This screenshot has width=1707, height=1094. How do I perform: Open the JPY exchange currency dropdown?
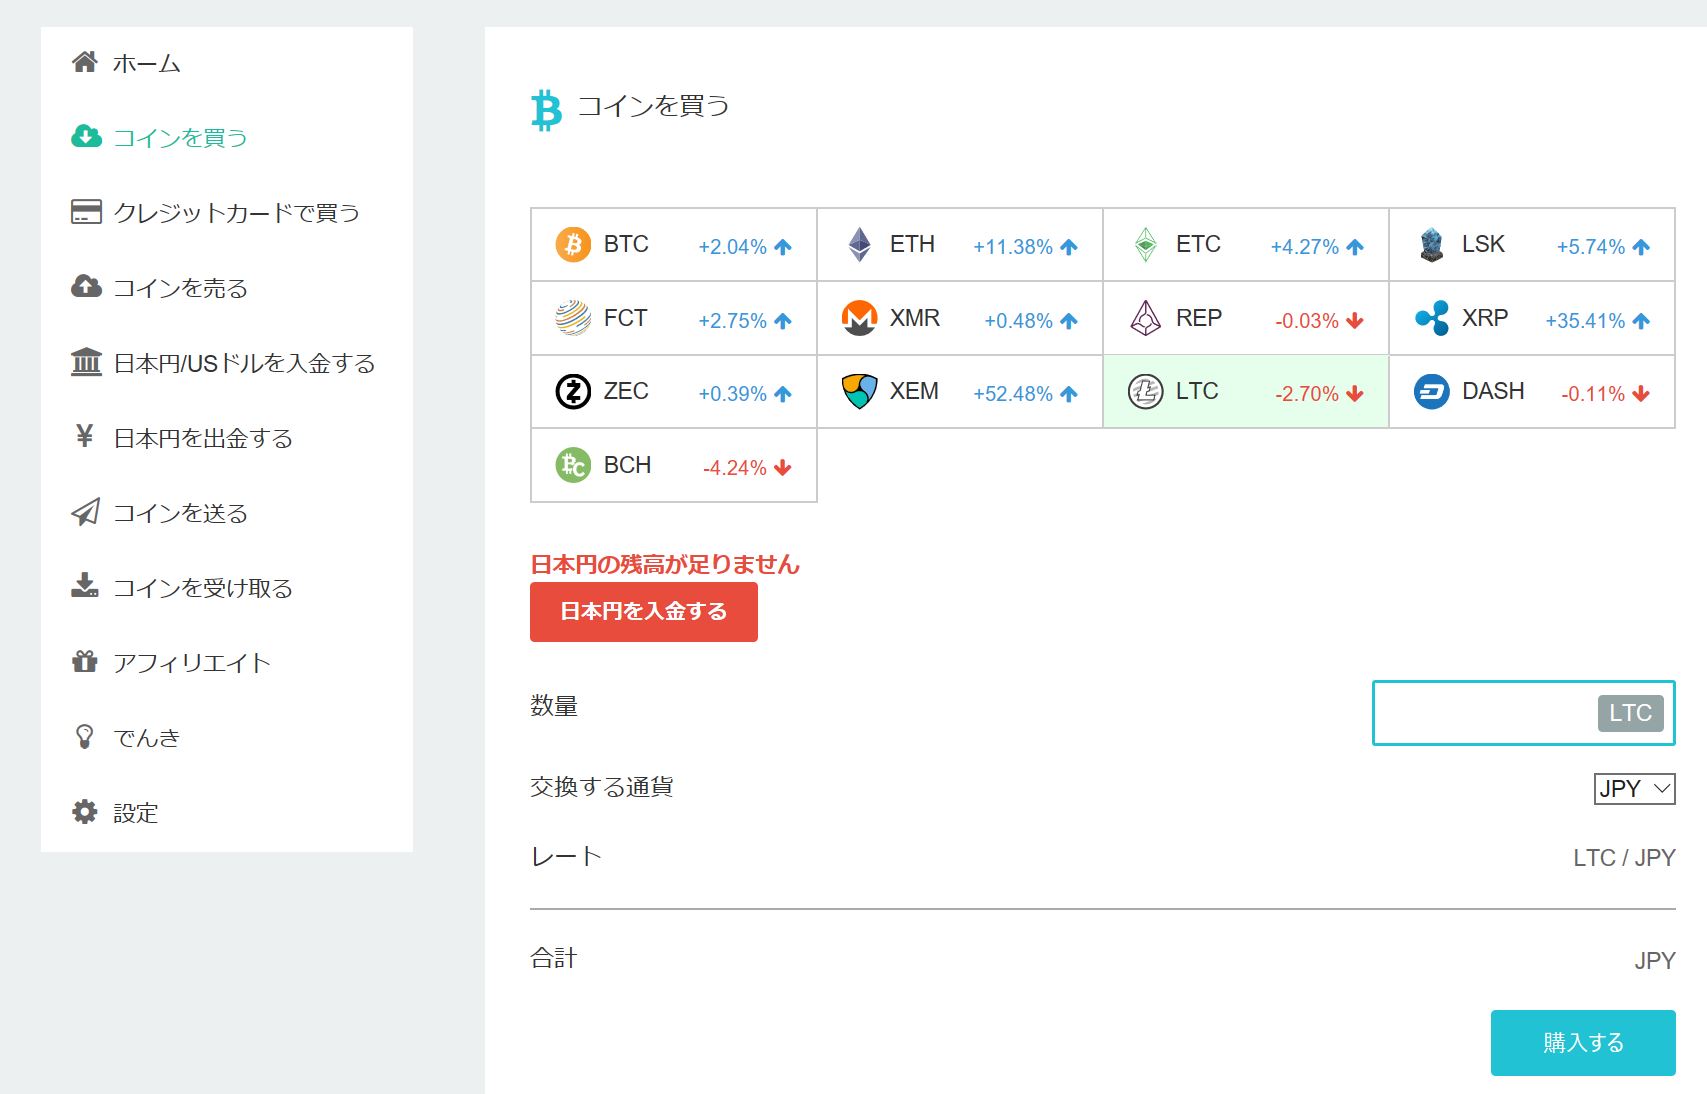tap(1634, 789)
